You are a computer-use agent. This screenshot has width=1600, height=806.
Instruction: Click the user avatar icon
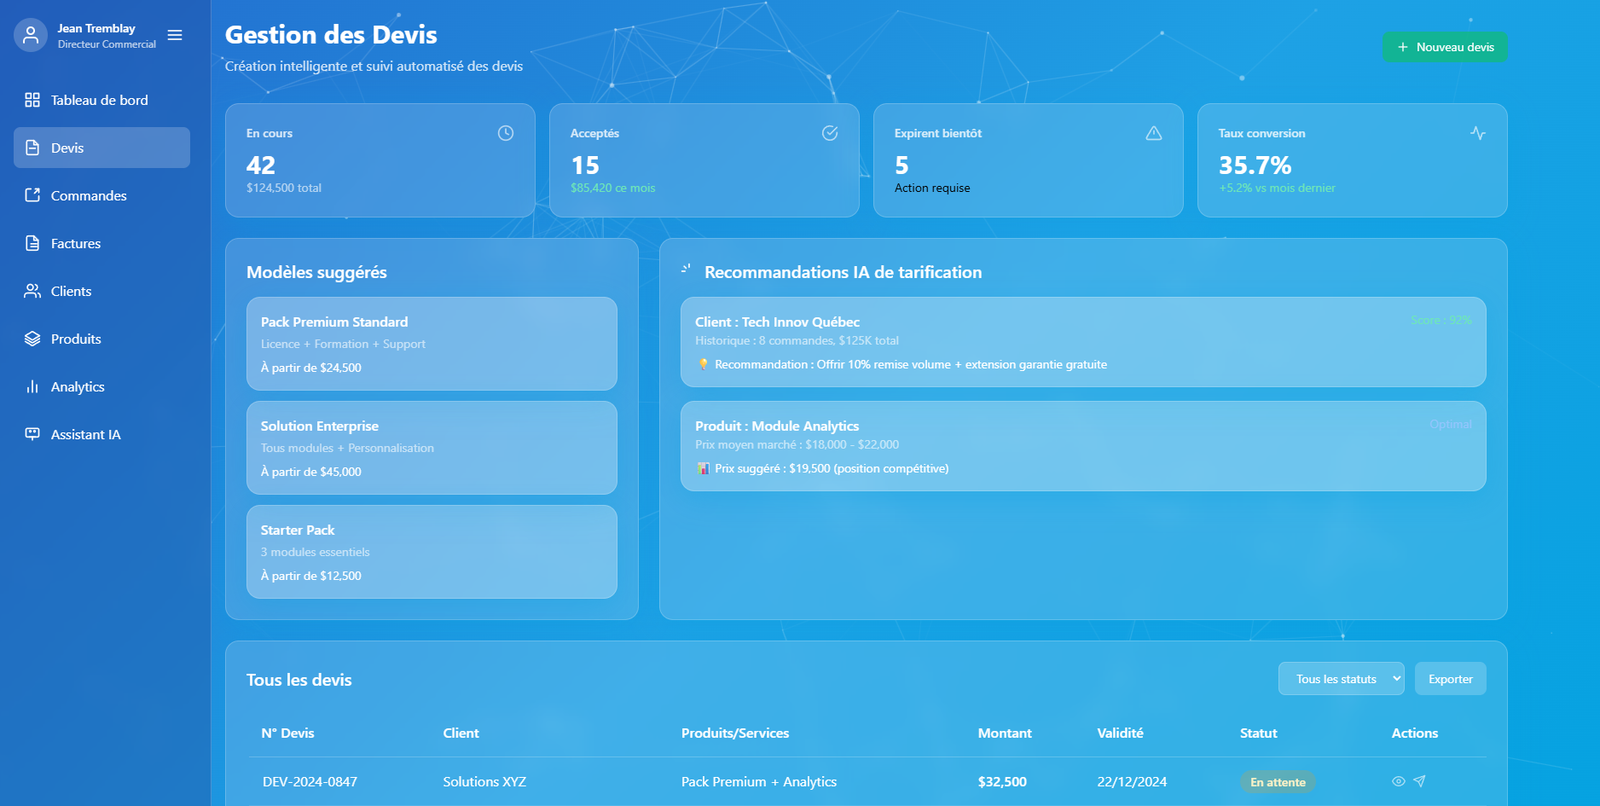pos(31,35)
